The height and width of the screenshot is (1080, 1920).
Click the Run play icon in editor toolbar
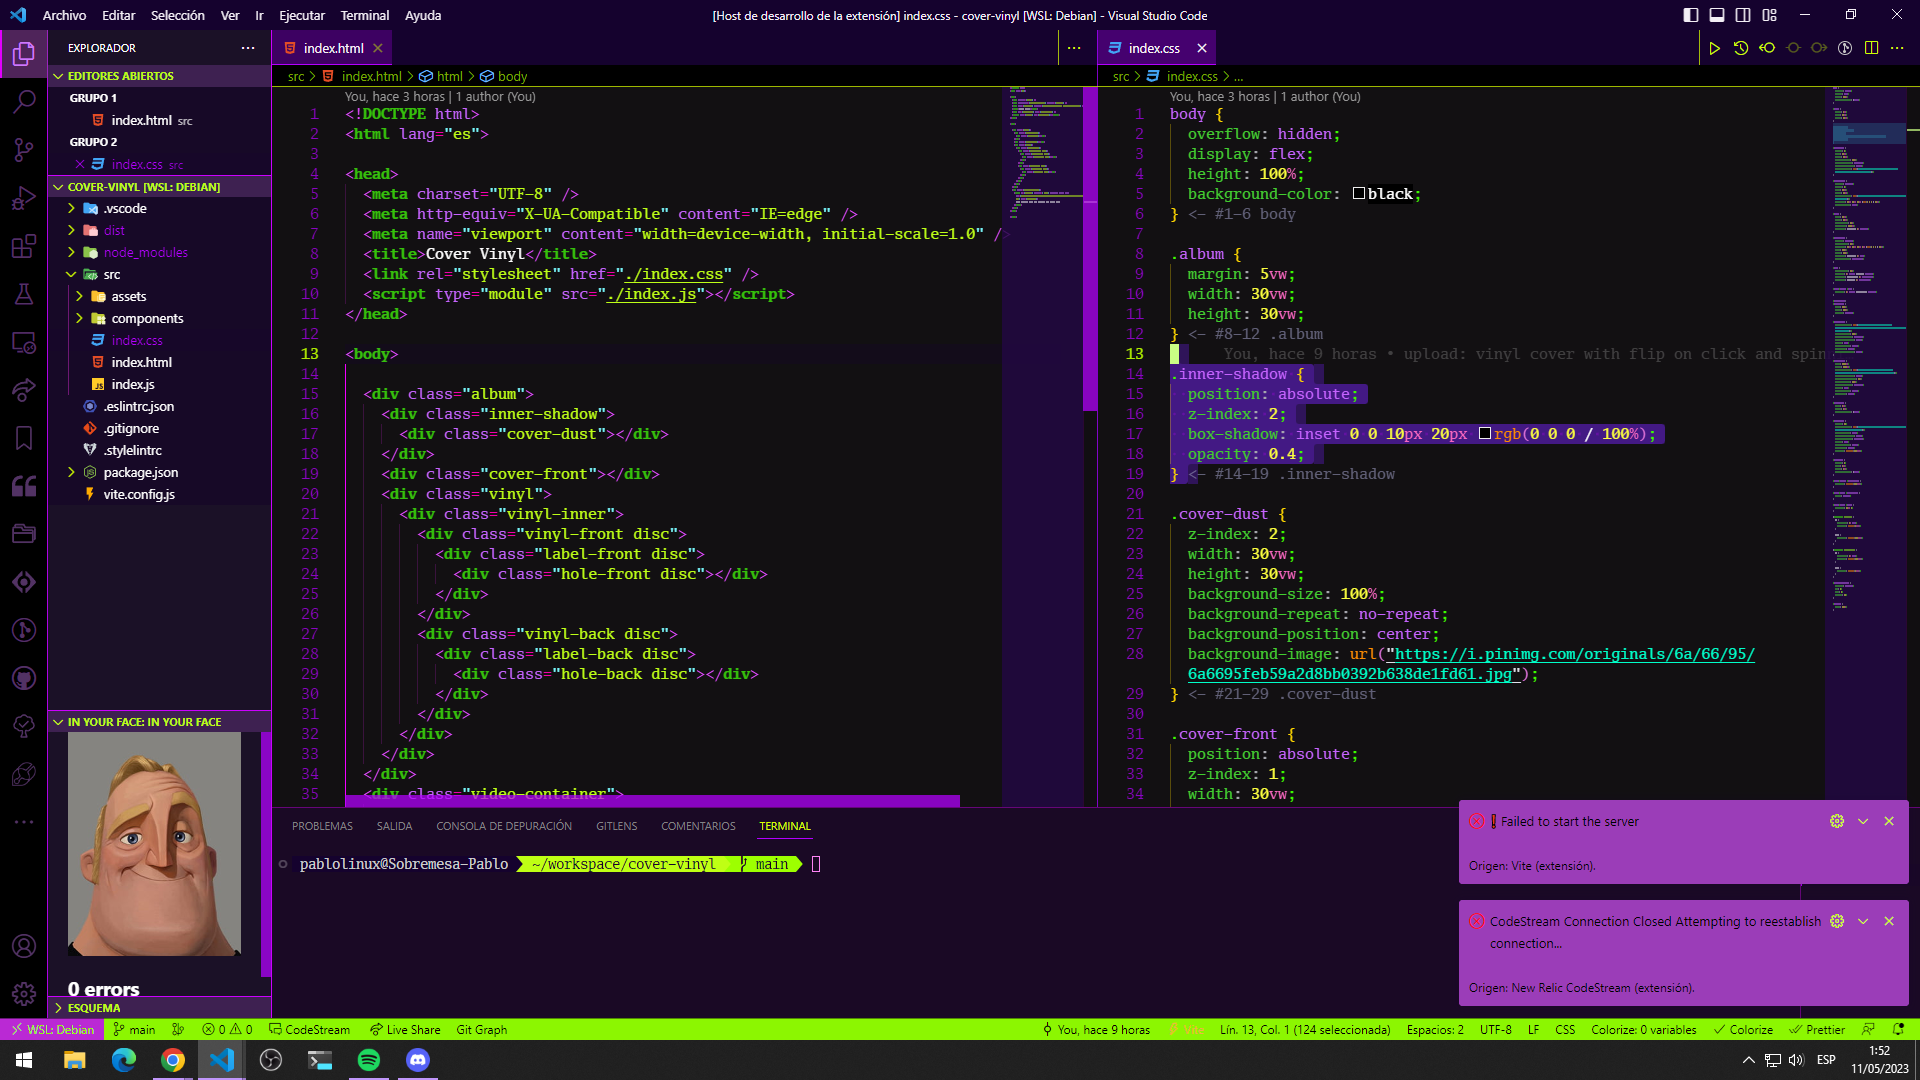[1714, 48]
